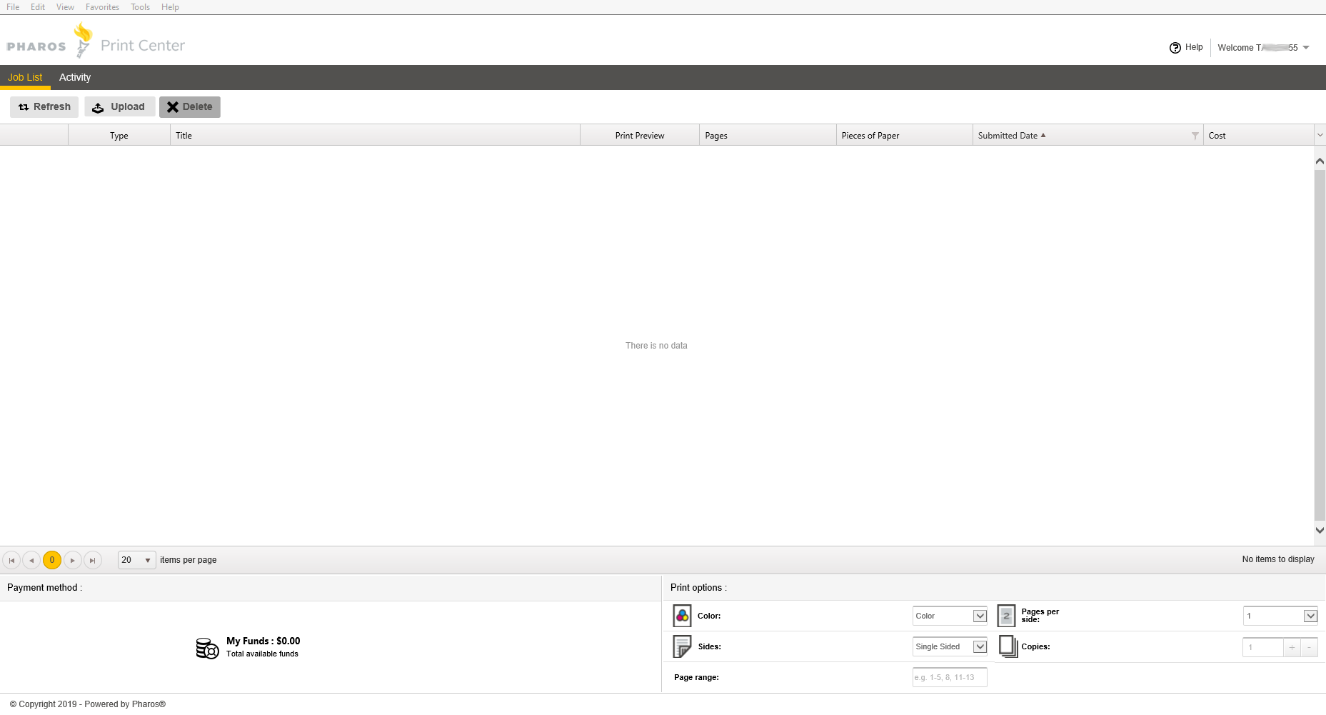Go to last page pager icon
This screenshot has width=1326, height=715.
click(x=93, y=560)
